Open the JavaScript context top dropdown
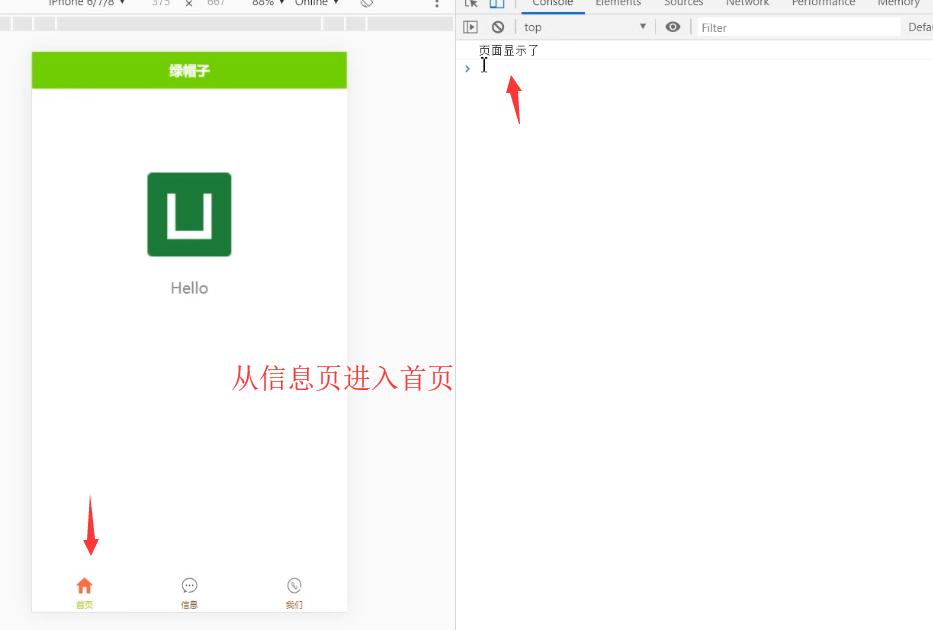933x630 pixels. 580,26
